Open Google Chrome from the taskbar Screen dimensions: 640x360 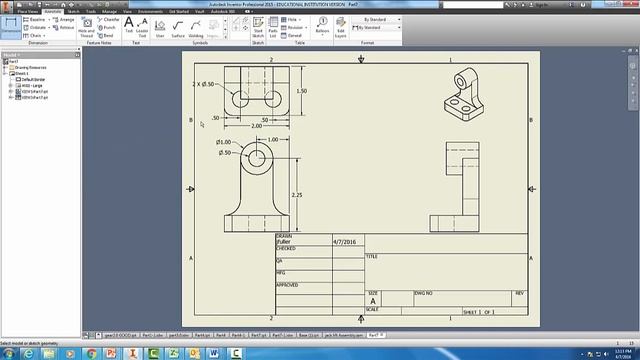point(91,353)
